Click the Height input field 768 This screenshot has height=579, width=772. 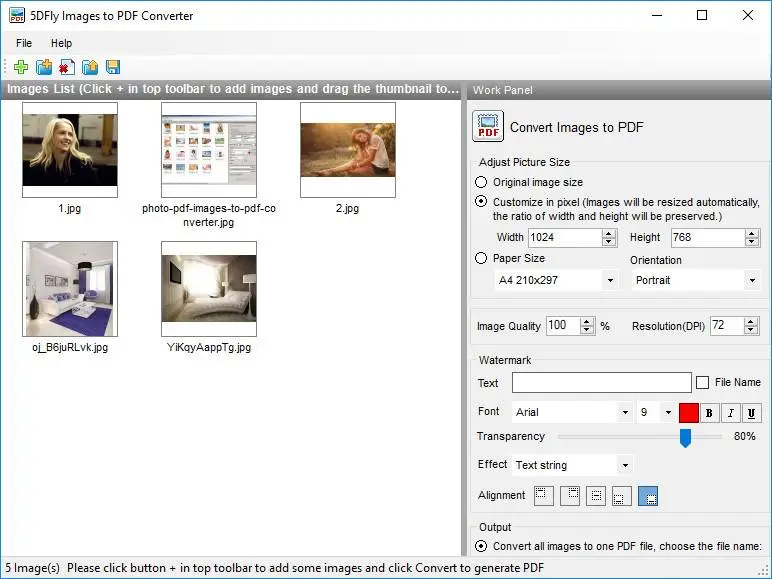[708, 237]
